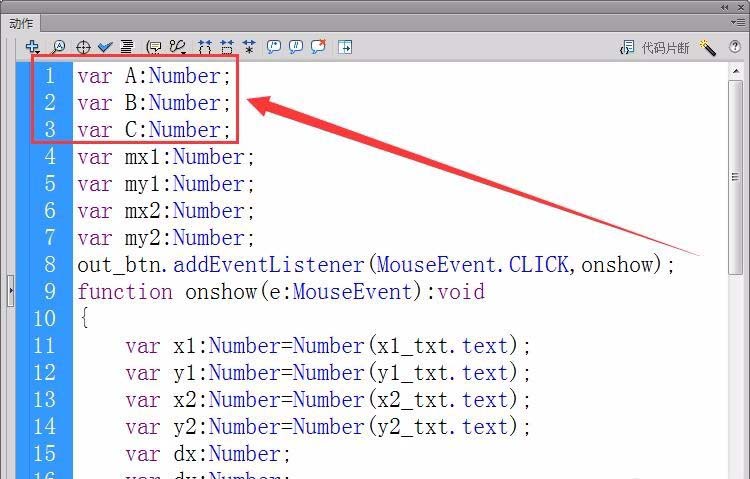Click 'y2_txt.text' on line 14
The image size is (750, 479).
point(442,427)
